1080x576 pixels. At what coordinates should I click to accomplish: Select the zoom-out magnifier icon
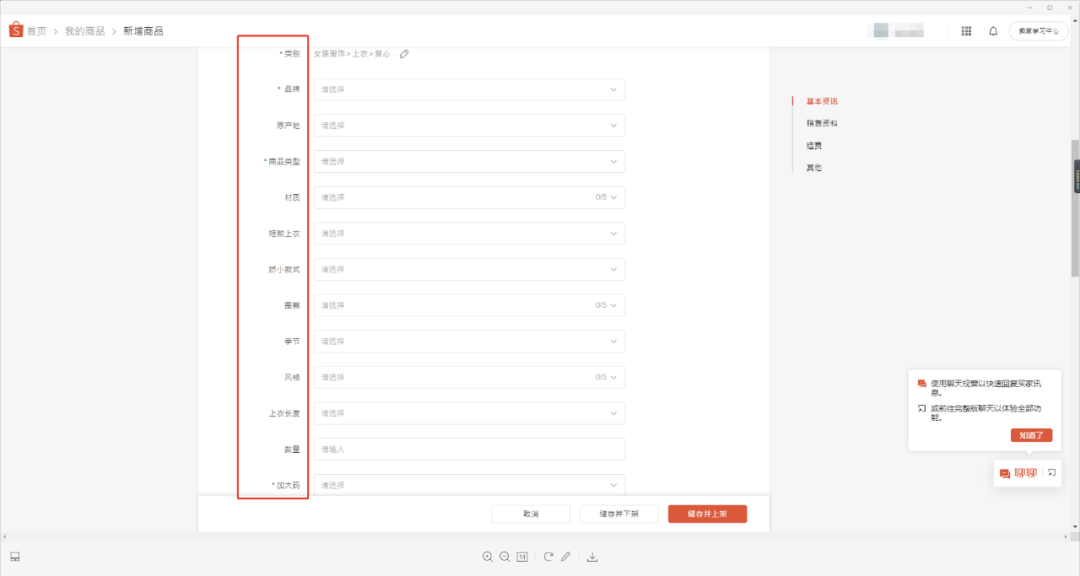pos(504,557)
